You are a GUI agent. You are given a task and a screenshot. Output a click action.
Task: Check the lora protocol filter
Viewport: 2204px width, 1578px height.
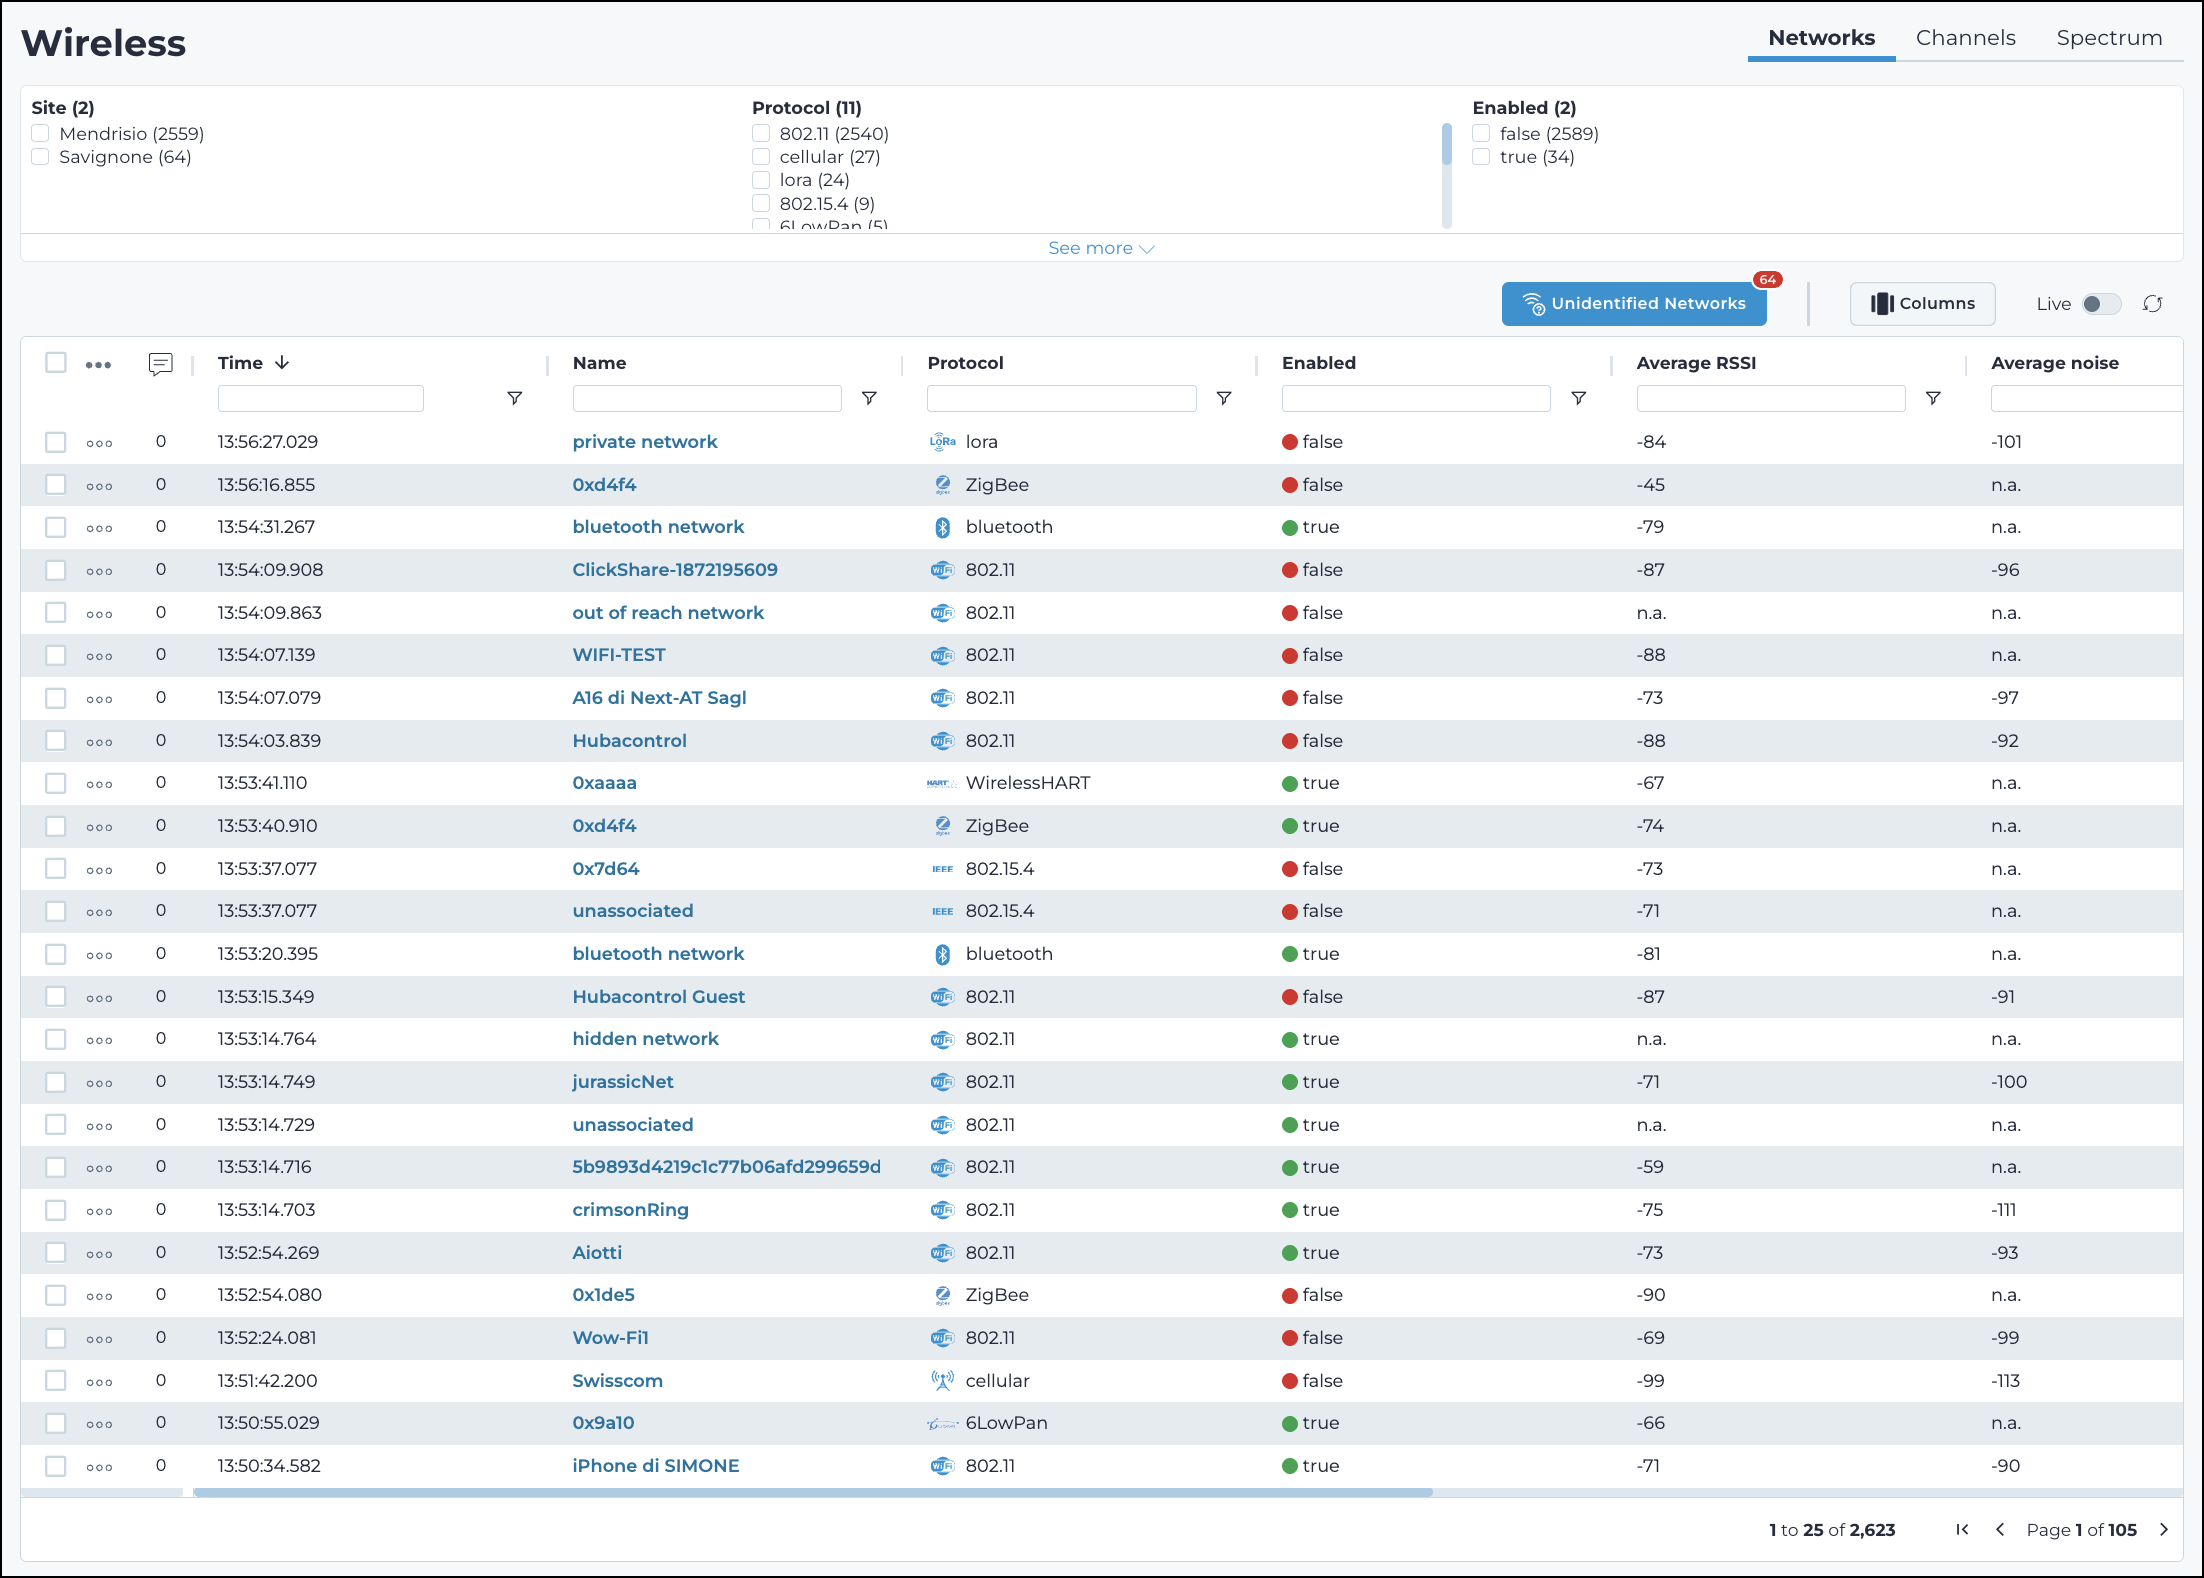[x=761, y=180]
